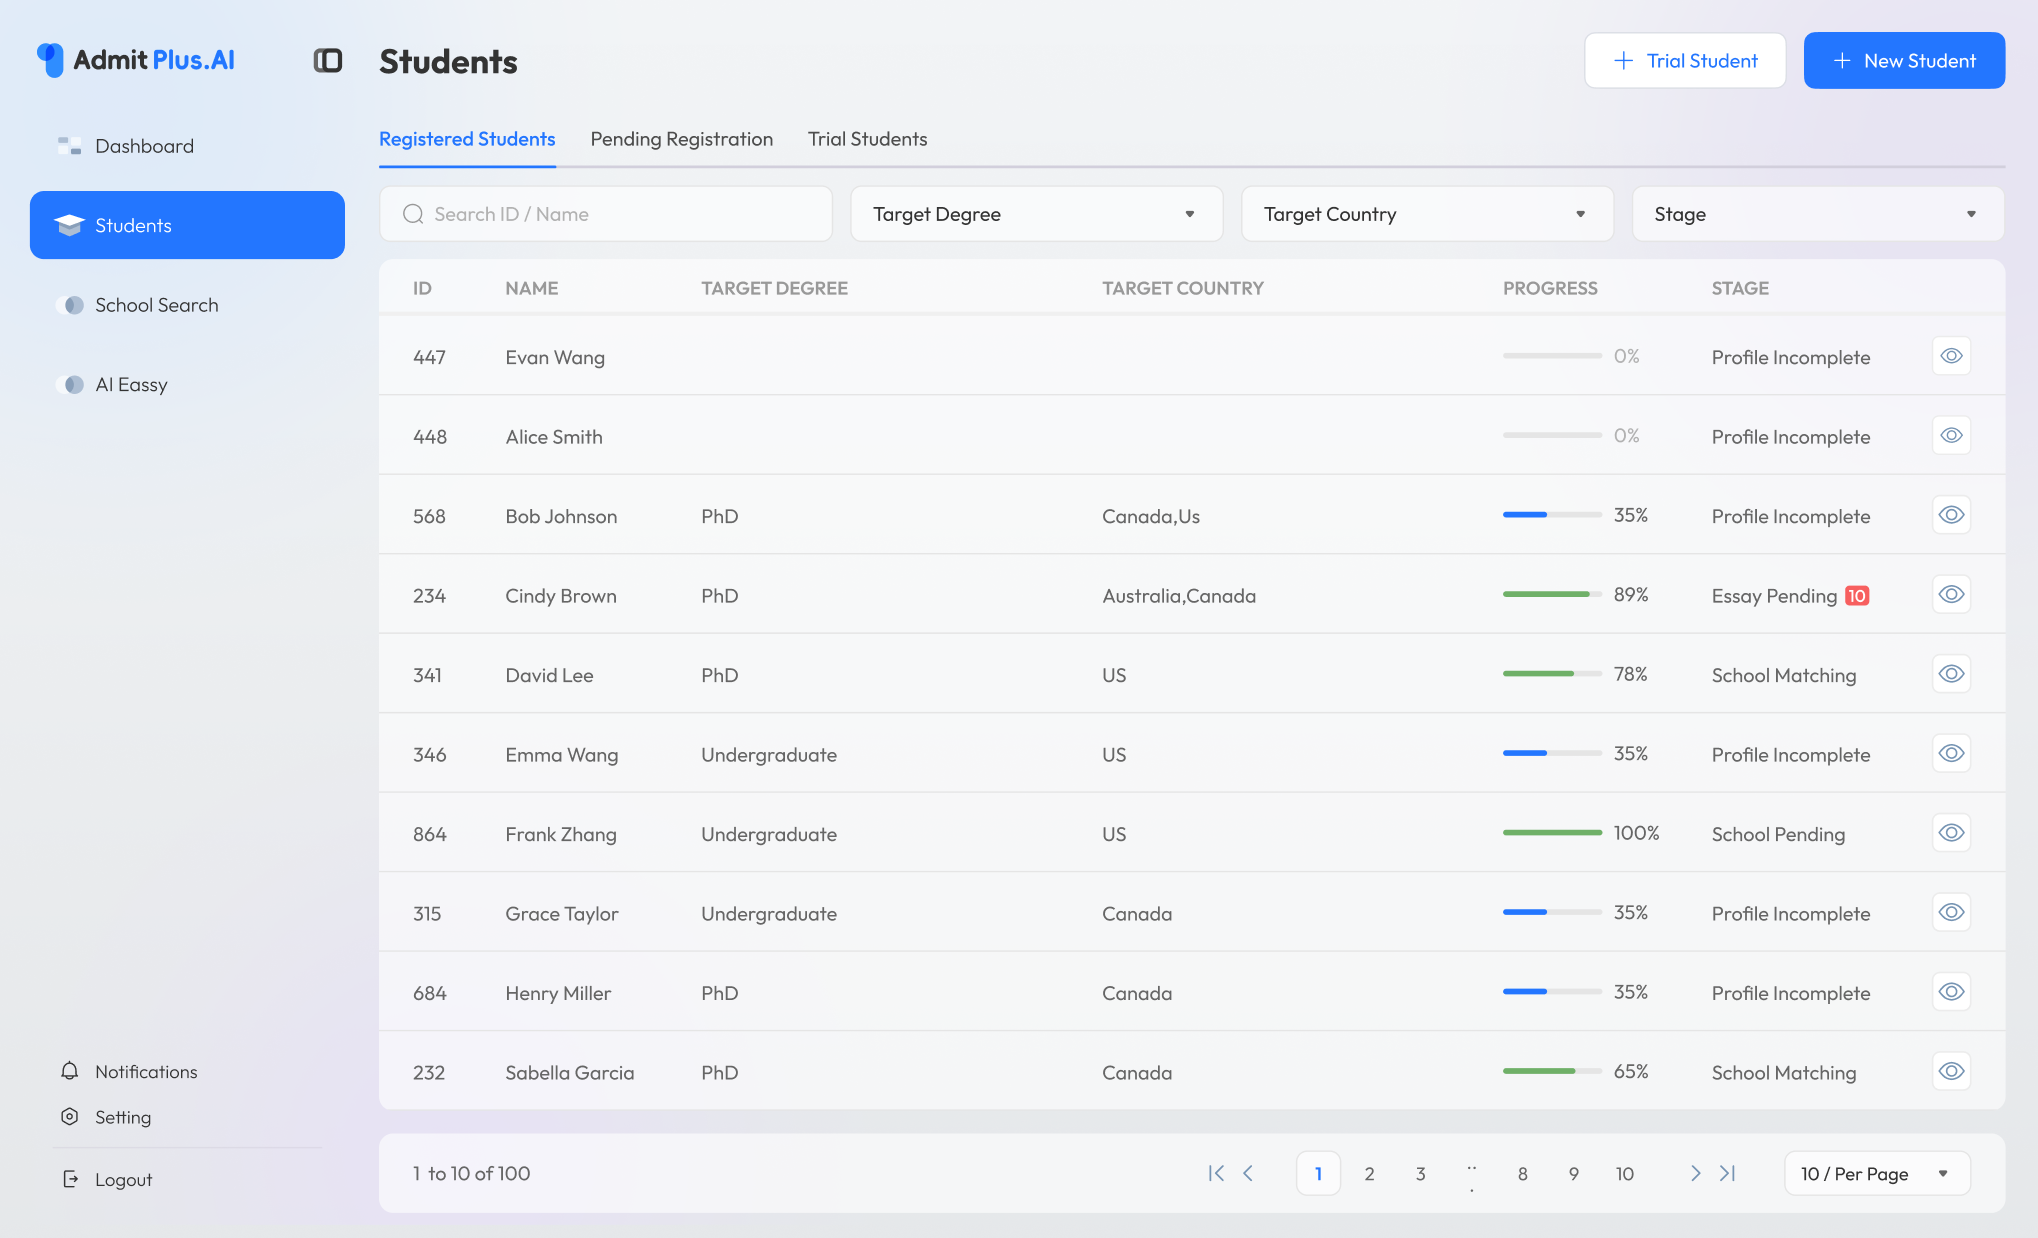Click the Trial Student button

1685,61
